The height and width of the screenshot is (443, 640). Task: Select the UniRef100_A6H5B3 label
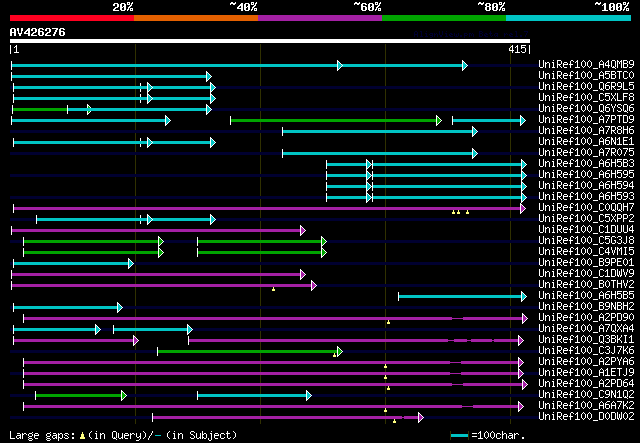pos(586,164)
